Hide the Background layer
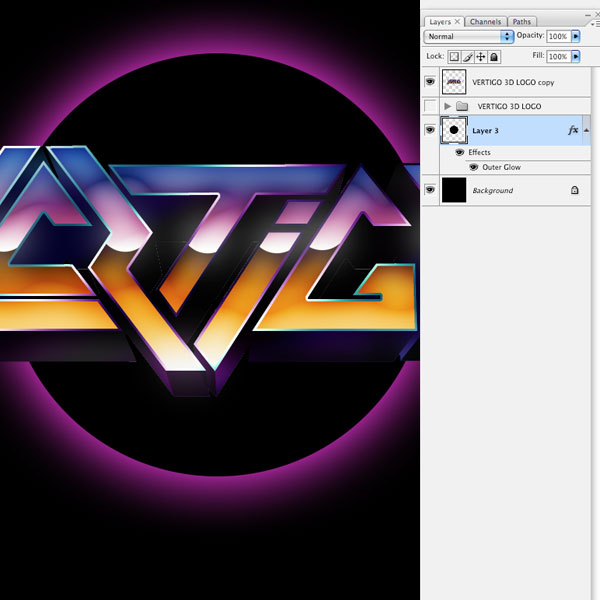Viewport: 600px width, 600px height. (x=430, y=189)
